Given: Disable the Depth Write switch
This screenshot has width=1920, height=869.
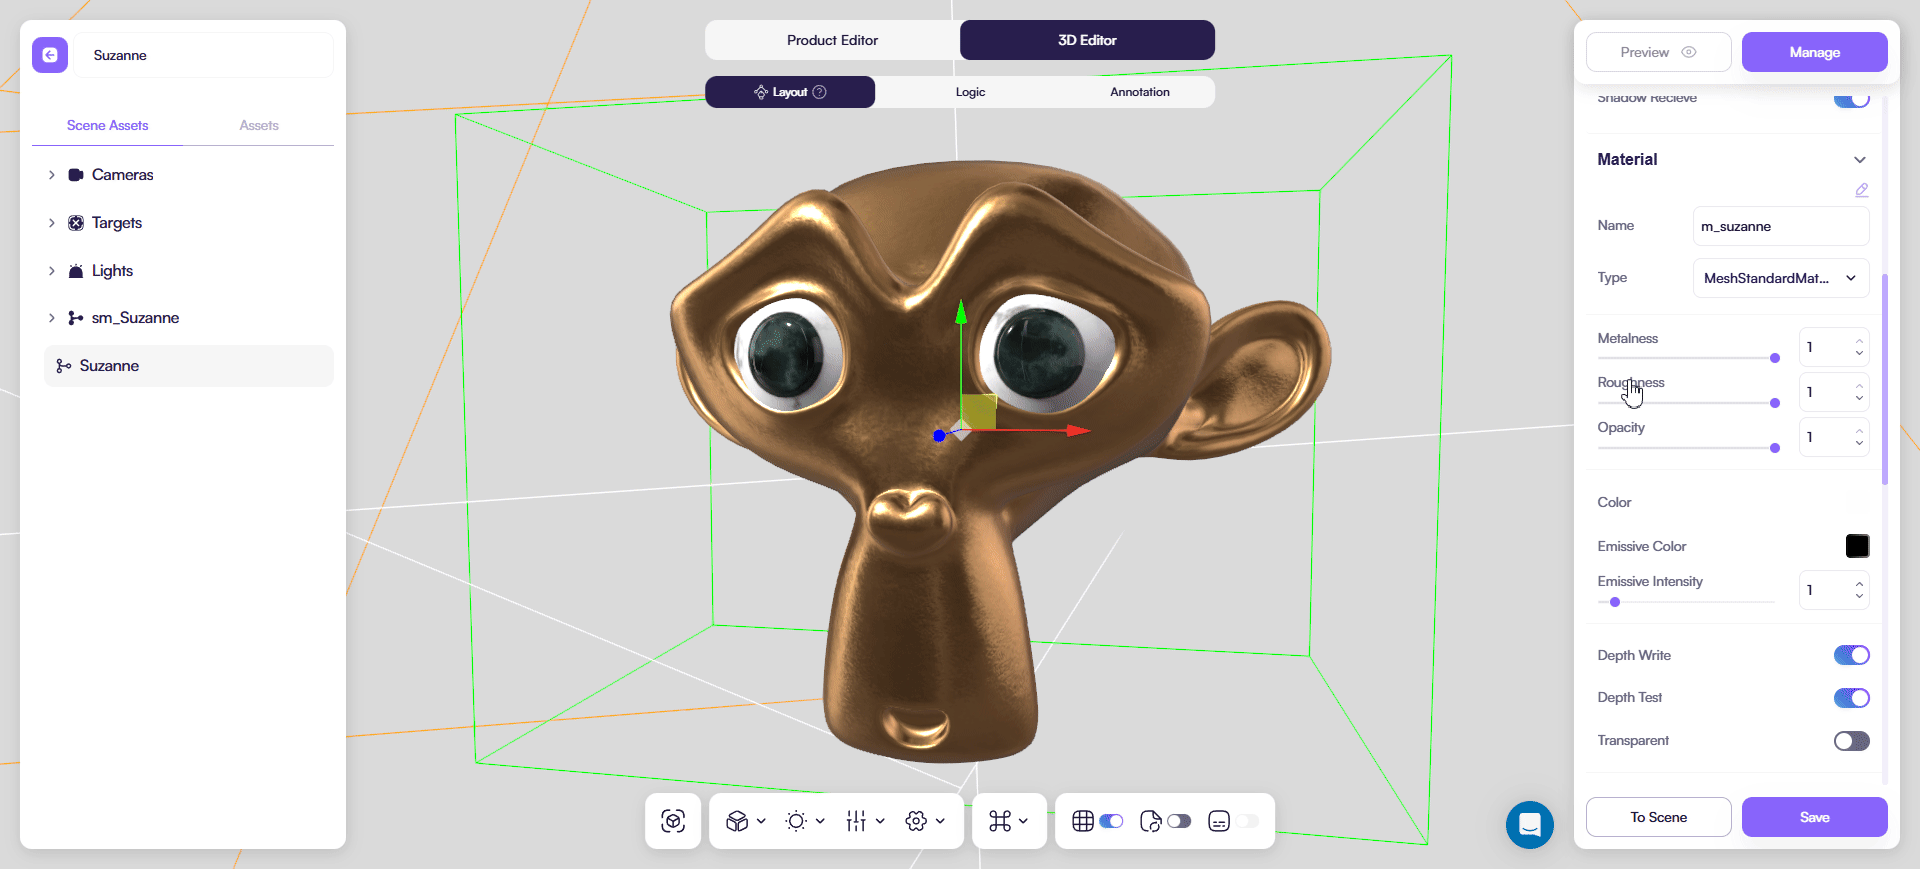Looking at the screenshot, I should tap(1851, 655).
